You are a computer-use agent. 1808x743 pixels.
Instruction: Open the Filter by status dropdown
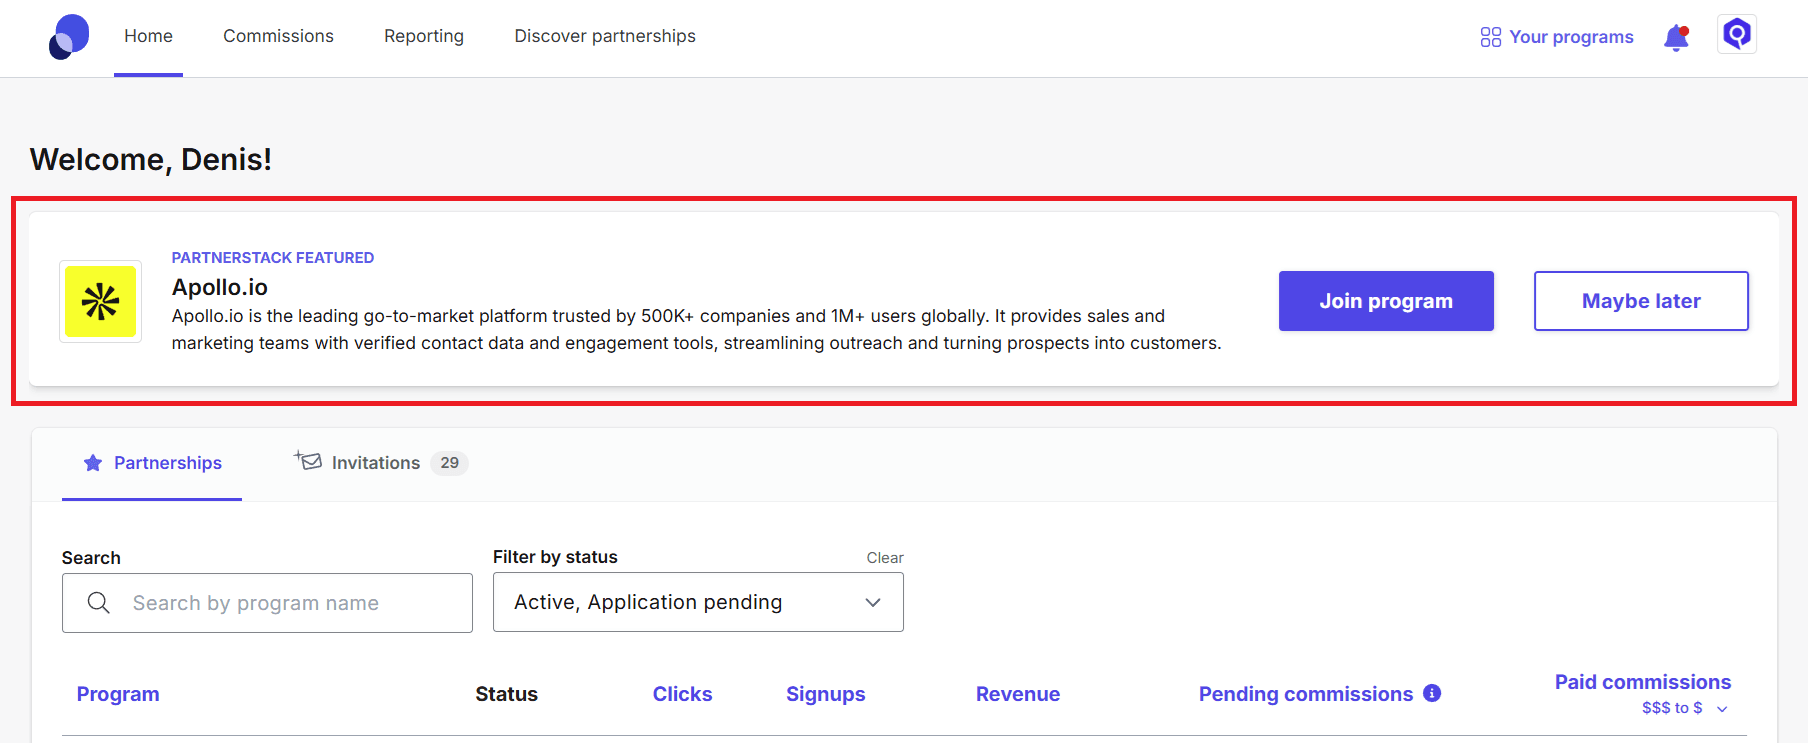coord(698,602)
